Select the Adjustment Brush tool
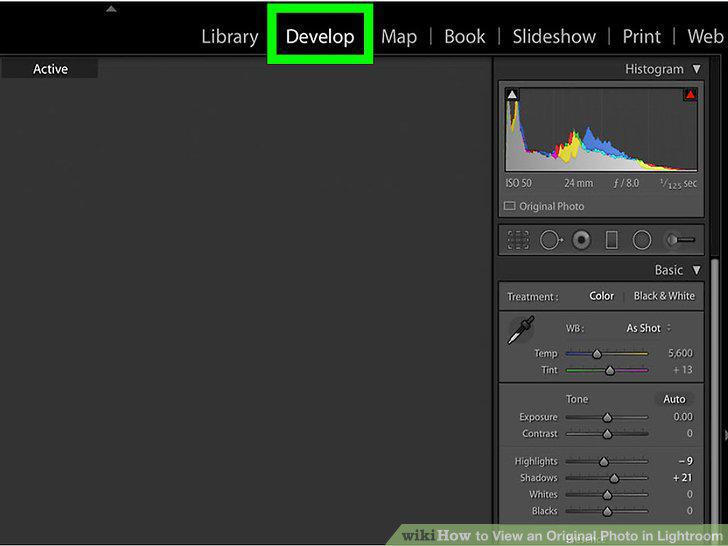Viewport: 728px width, 546px height. (x=680, y=240)
